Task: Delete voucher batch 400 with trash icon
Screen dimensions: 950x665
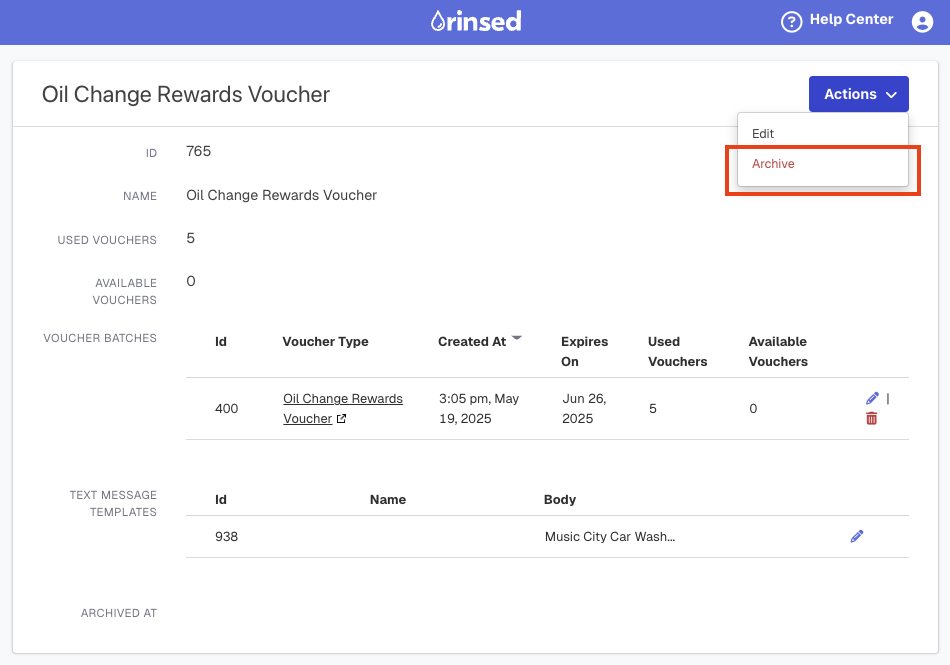Action: click(x=872, y=418)
